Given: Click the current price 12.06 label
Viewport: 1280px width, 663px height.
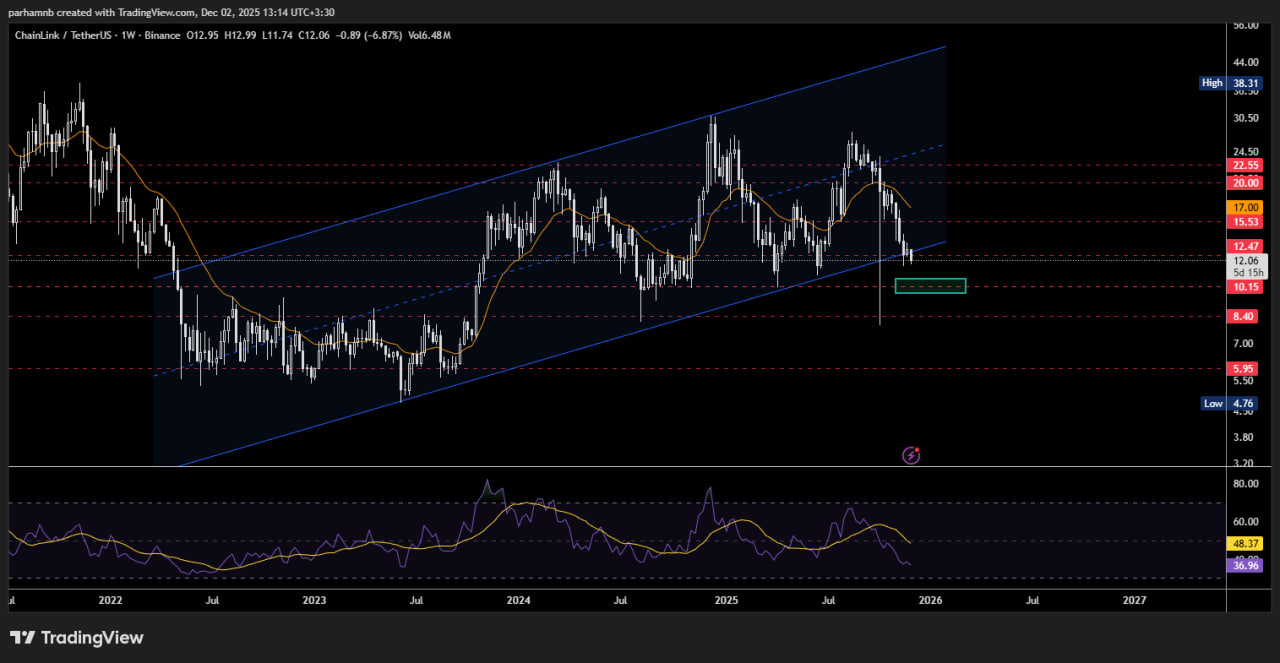Looking at the screenshot, I should 1245,260.
